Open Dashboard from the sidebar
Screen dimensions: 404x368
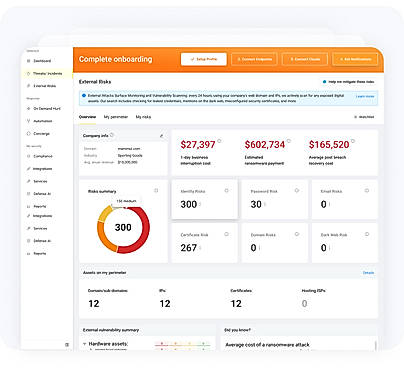click(x=42, y=61)
